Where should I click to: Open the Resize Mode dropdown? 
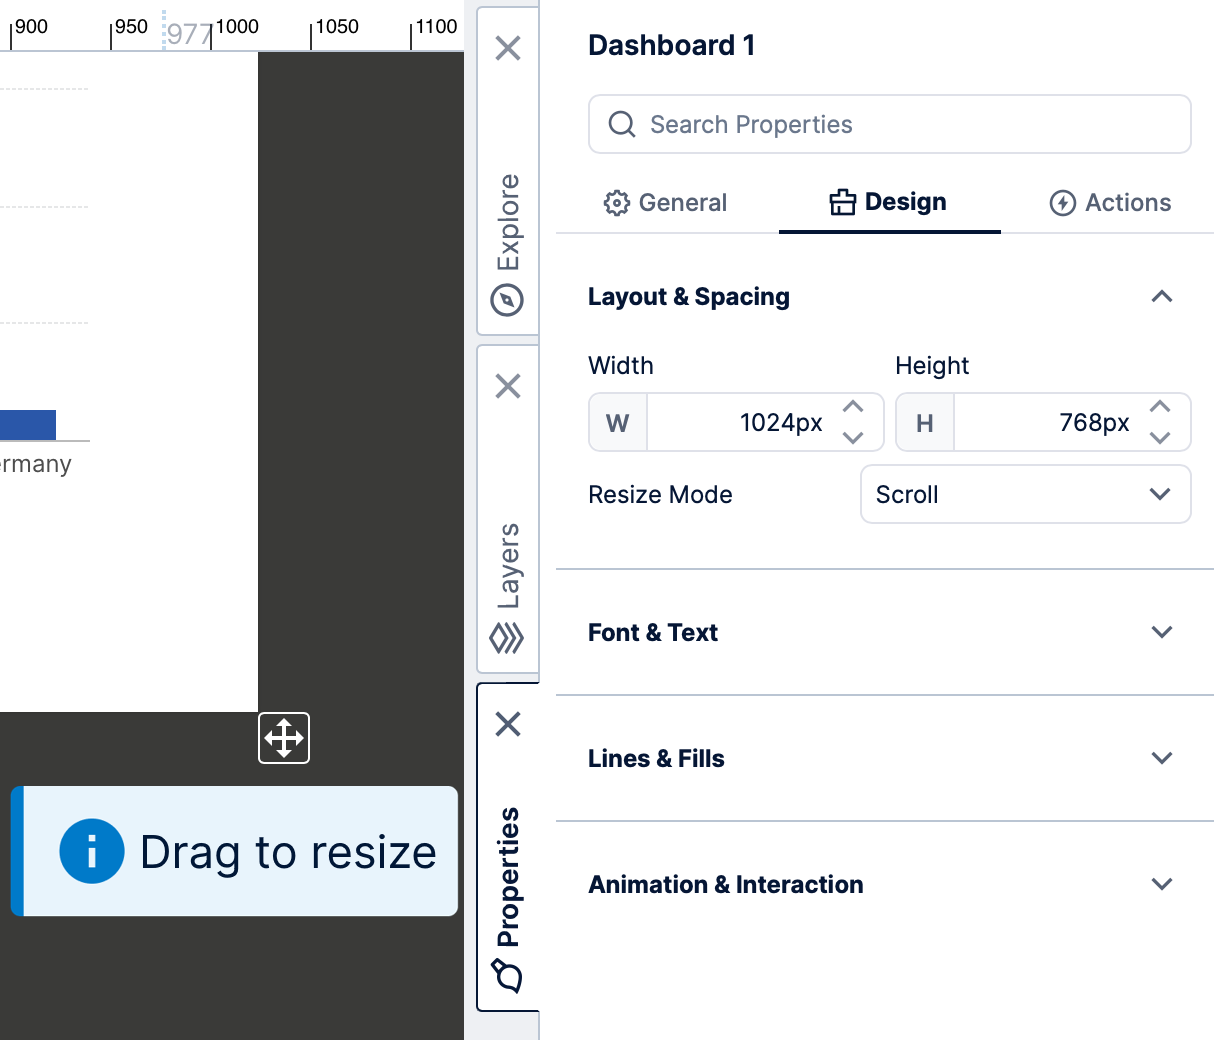tap(1025, 495)
